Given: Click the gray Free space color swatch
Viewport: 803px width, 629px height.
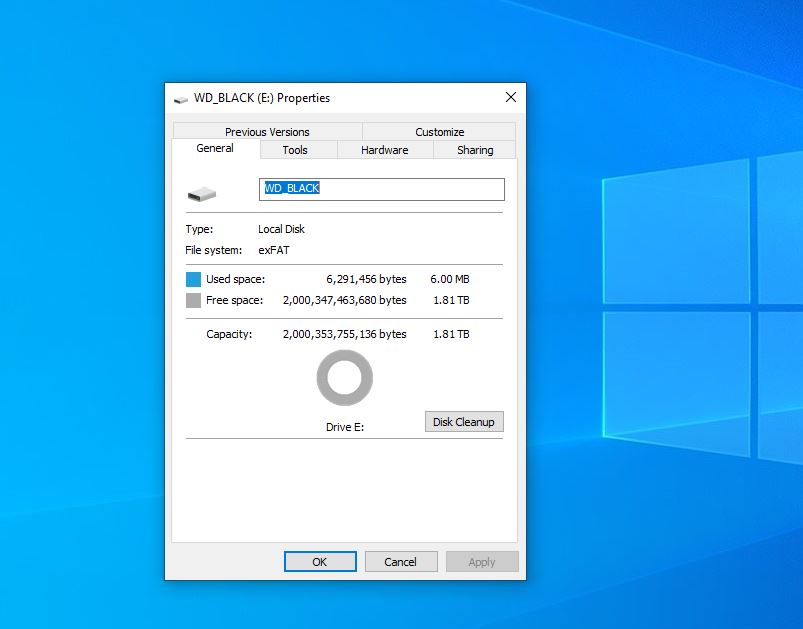Looking at the screenshot, I should pyautogui.click(x=193, y=300).
